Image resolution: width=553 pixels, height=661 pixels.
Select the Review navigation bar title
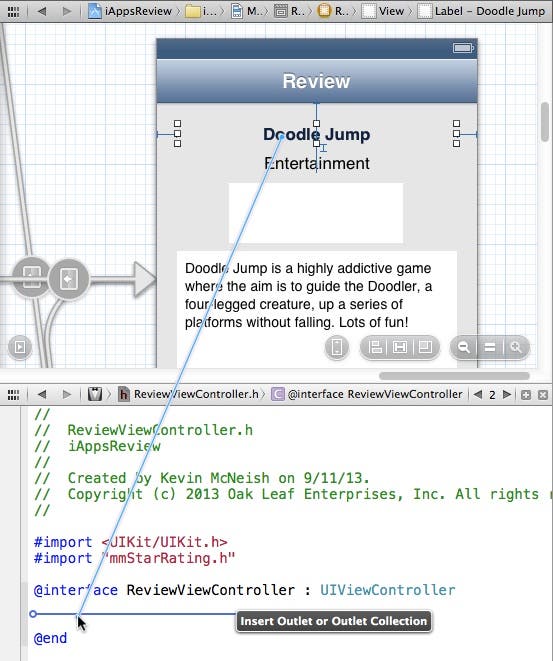click(x=316, y=81)
